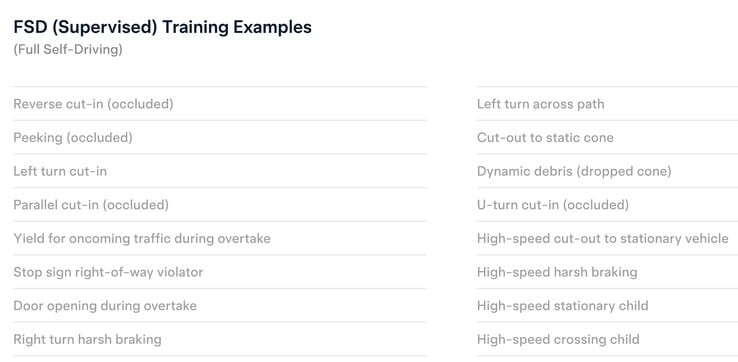
Task: Select the U-turn cut-in (occluded) row
Action: tap(607, 205)
